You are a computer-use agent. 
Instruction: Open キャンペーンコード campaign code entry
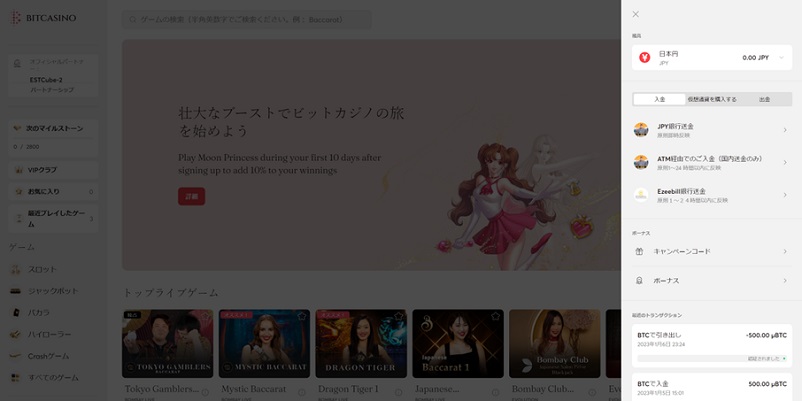pyautogui.click(x=711, y=252)
